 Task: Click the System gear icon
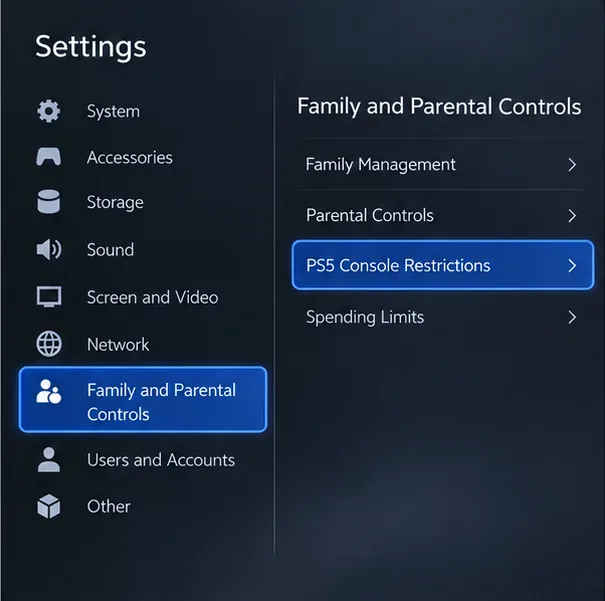[49, 111]
